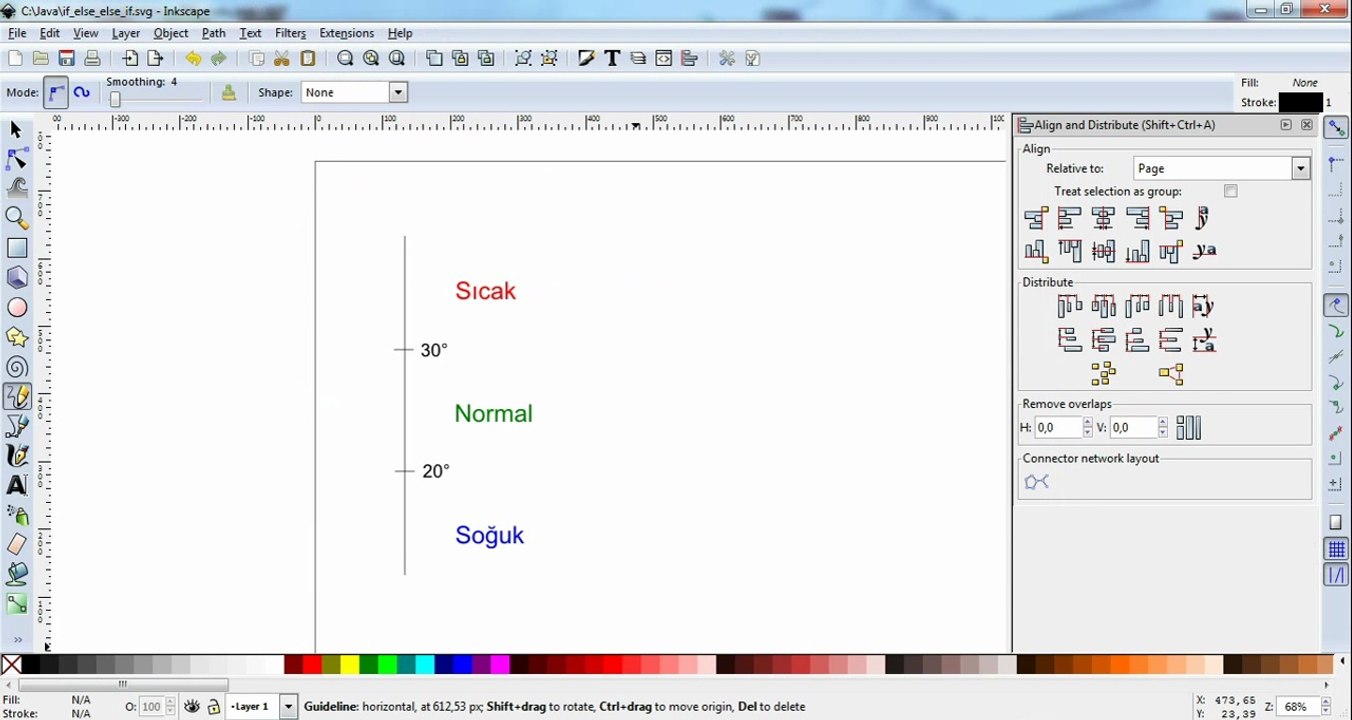Click the Import file icon
This screenshot has width=1352, height=720.
tap(130, 59)
